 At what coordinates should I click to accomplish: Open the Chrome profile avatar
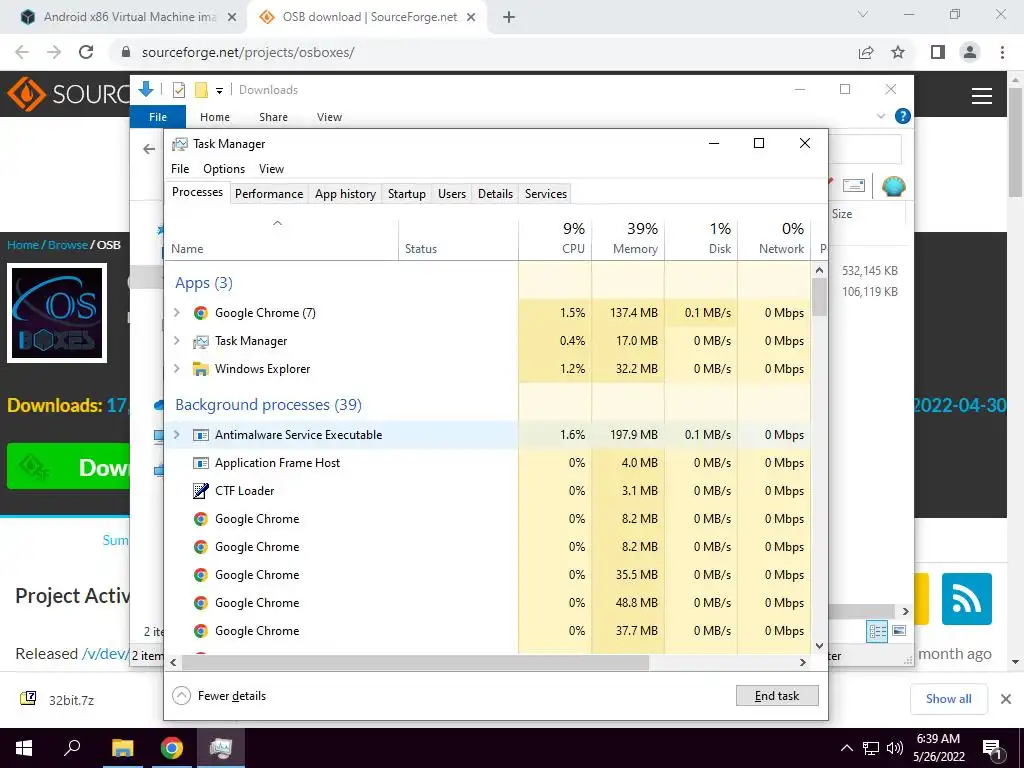tap(970, 52)
